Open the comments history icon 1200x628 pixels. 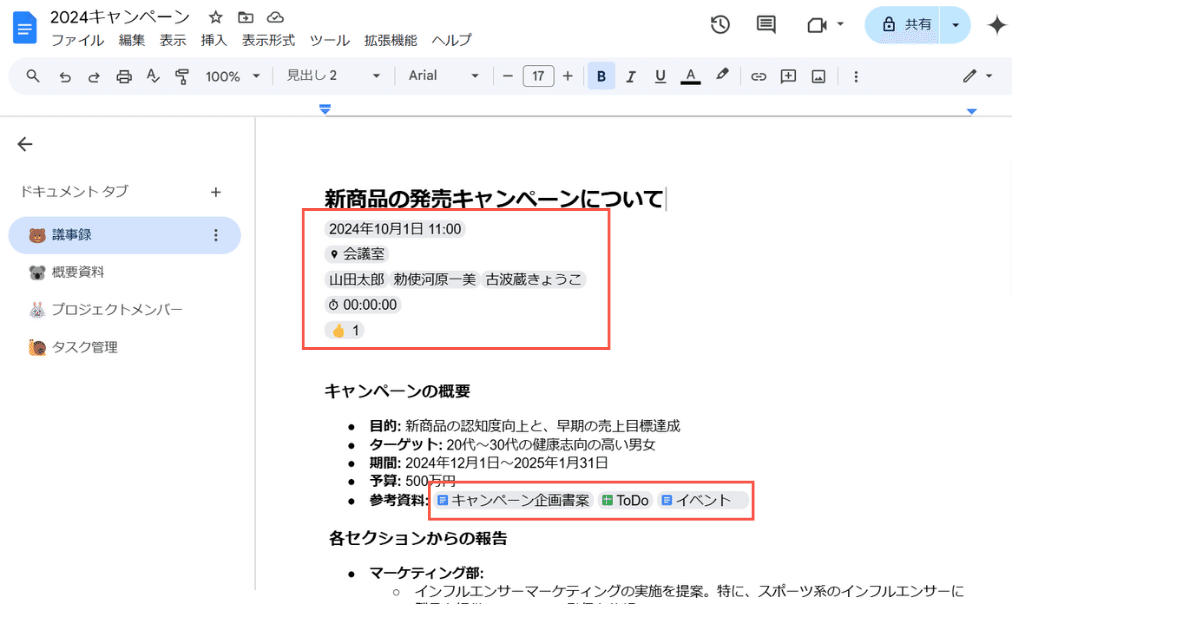pyautogui.click(x=766, y=25)
